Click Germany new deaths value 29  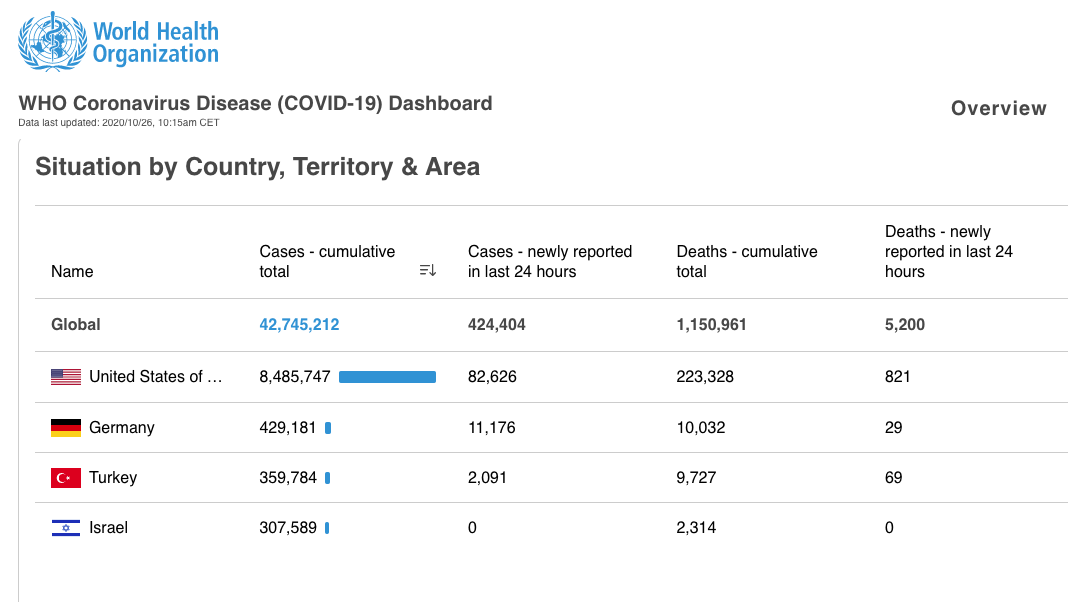coord(894,428)
